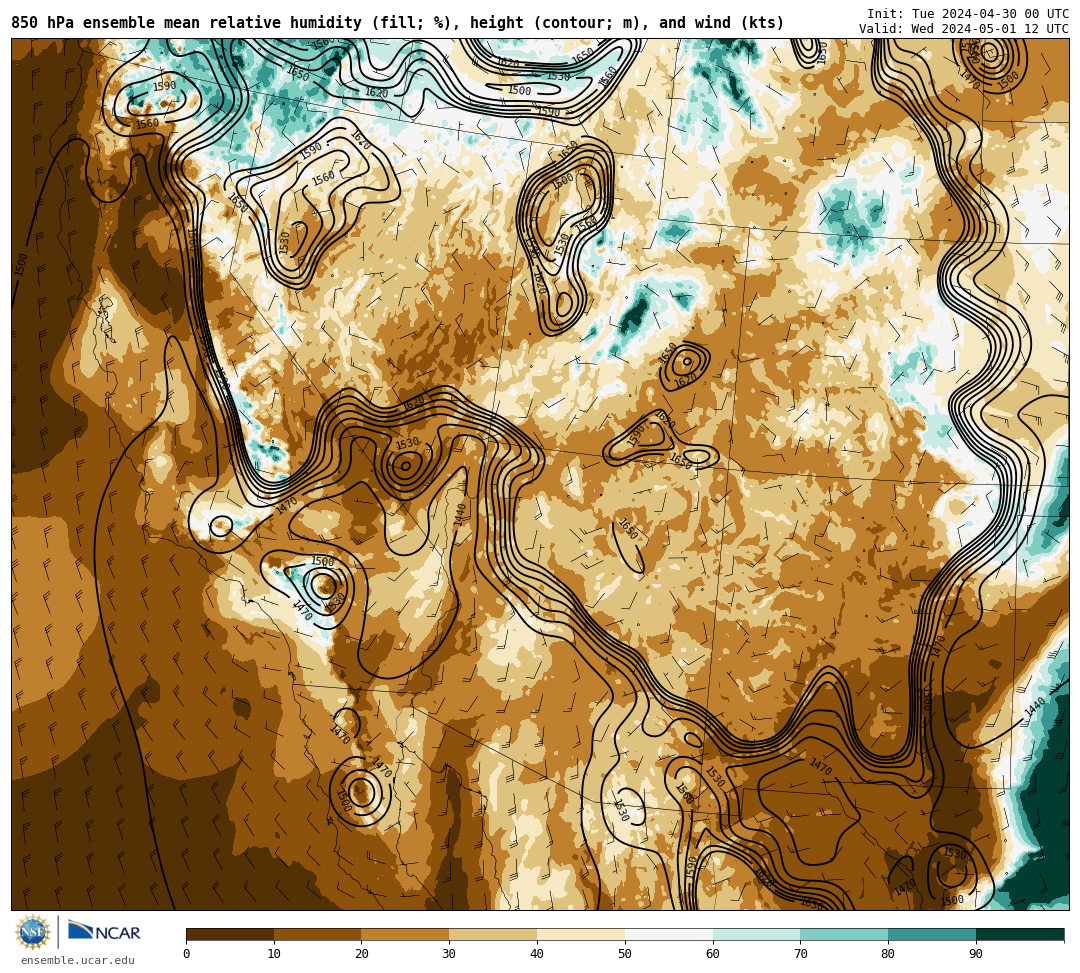Pick the darkest brown 0–10% colorbar segment

tap(230, 934)
